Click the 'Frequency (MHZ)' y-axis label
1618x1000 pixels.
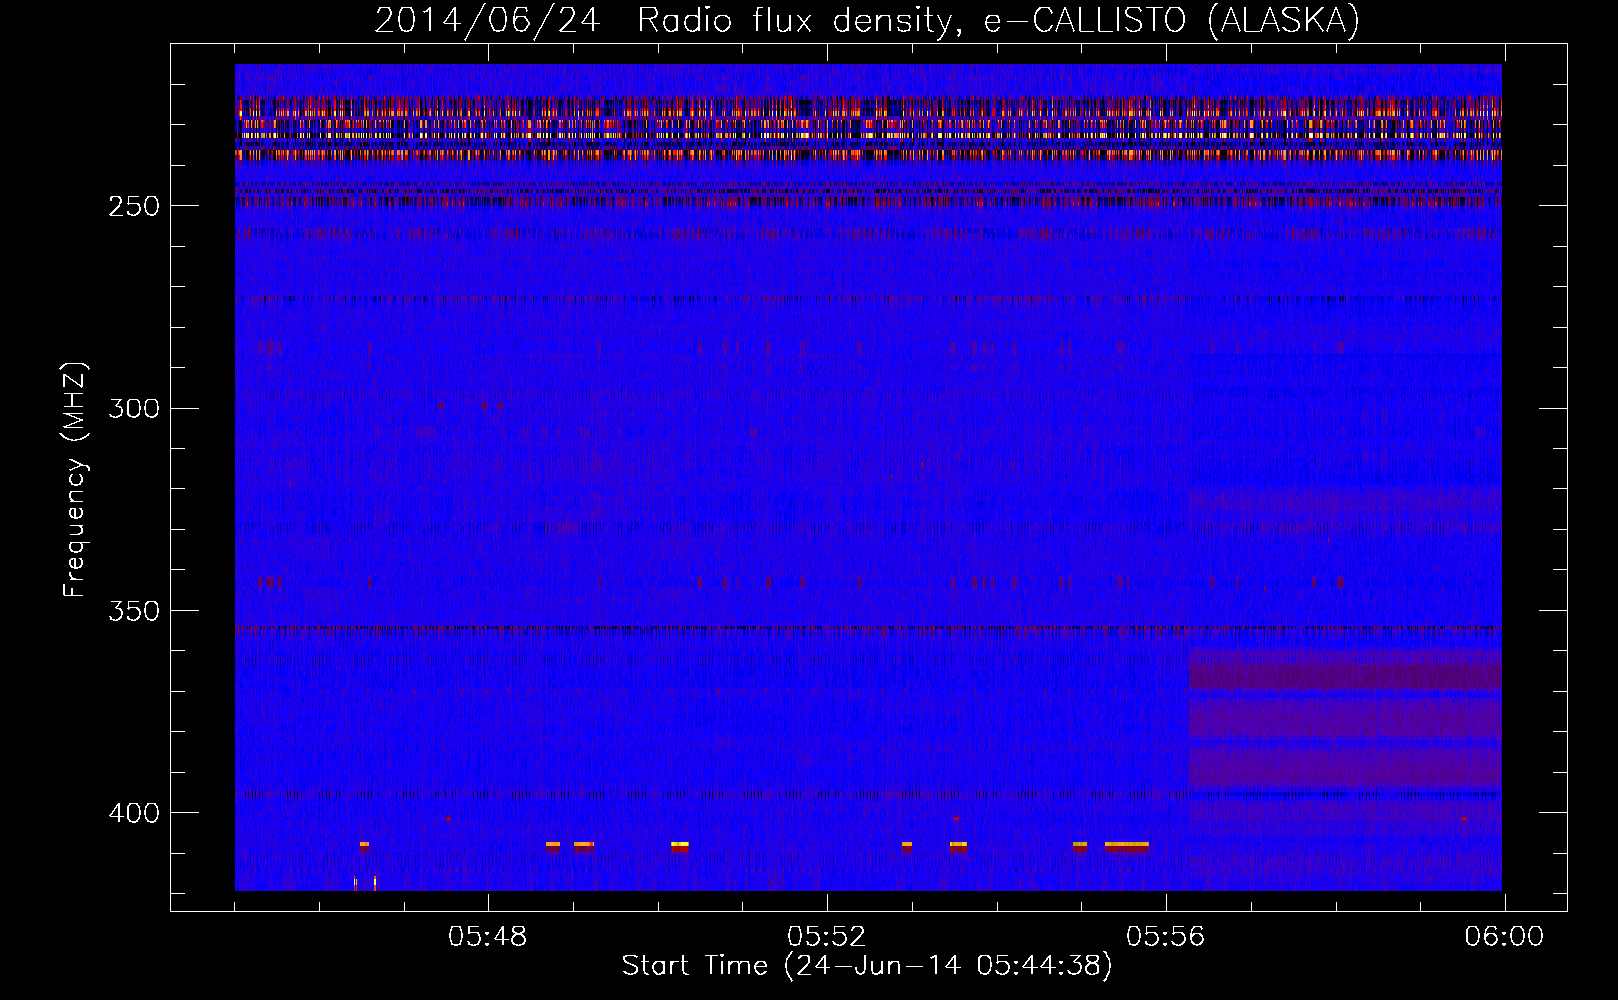tap(75, 480)
